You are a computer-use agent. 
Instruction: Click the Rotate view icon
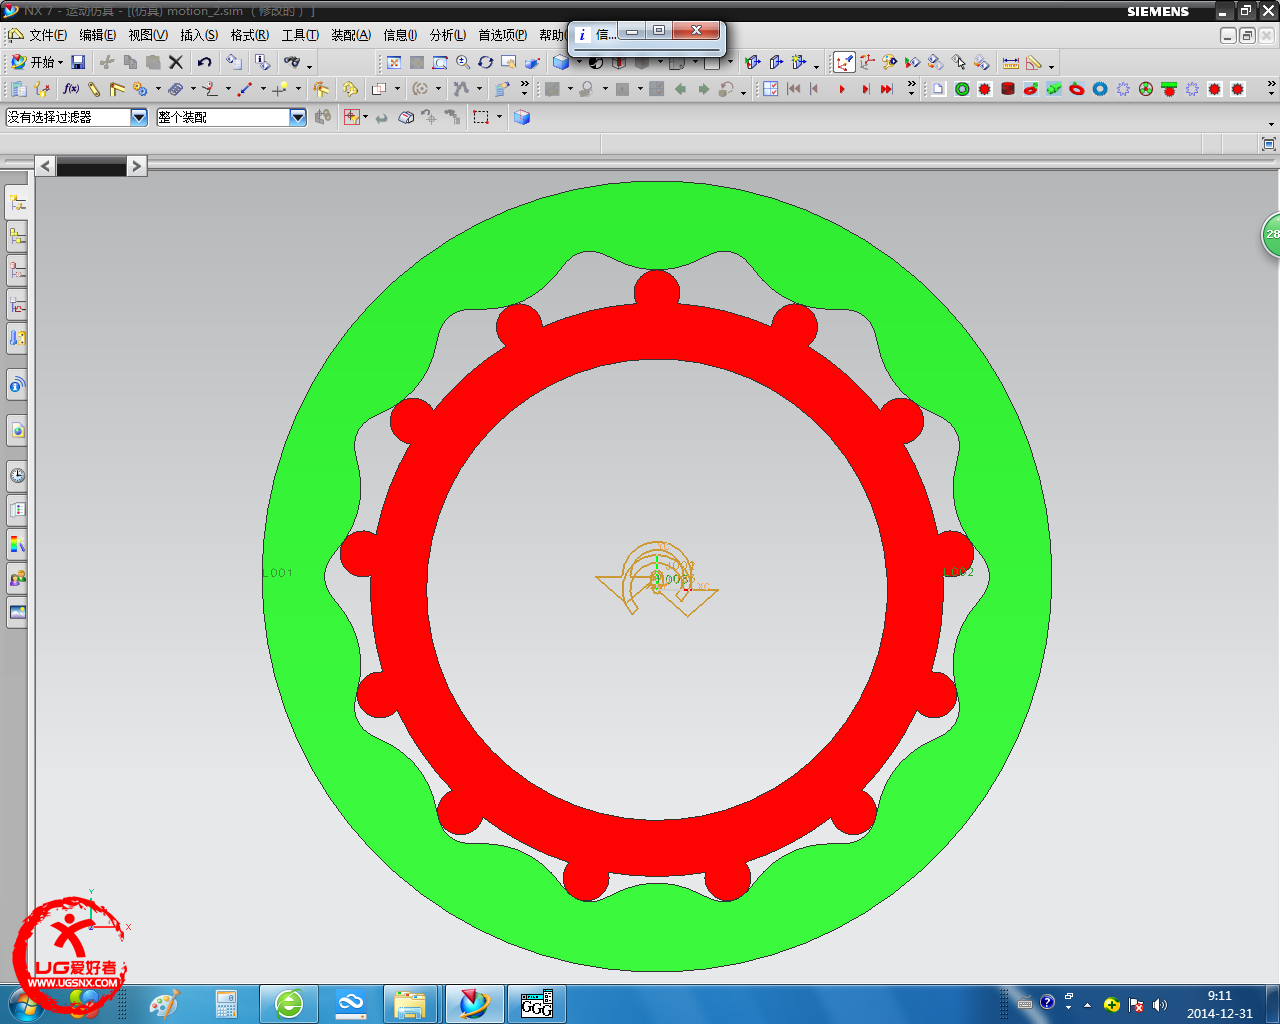[x=486, y=62]
